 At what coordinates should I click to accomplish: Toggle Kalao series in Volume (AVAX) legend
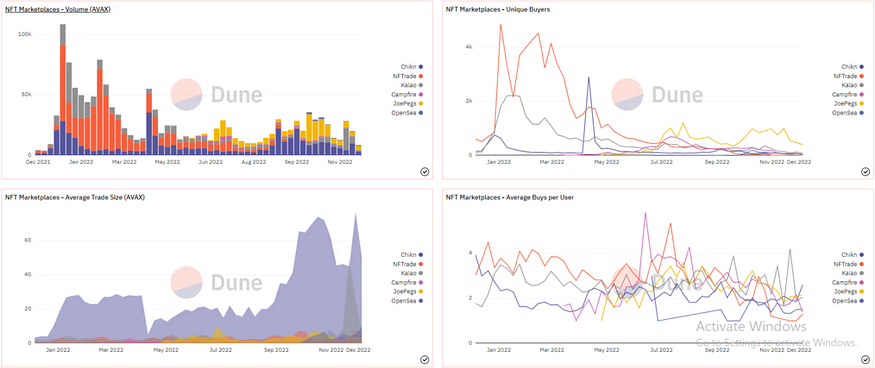coord(411,85)
